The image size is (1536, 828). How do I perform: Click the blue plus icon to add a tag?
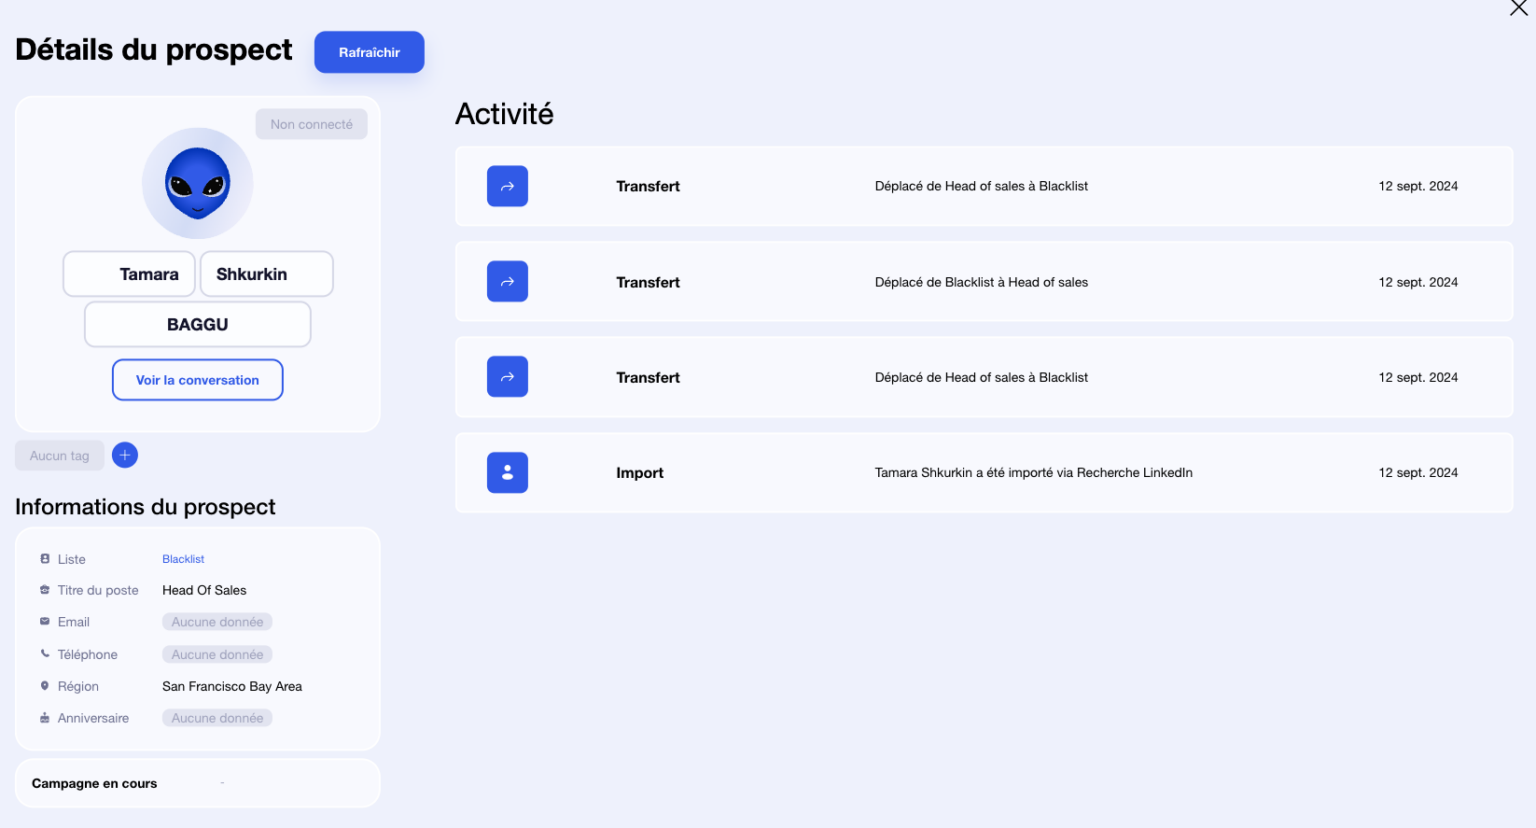click(125, 455)
